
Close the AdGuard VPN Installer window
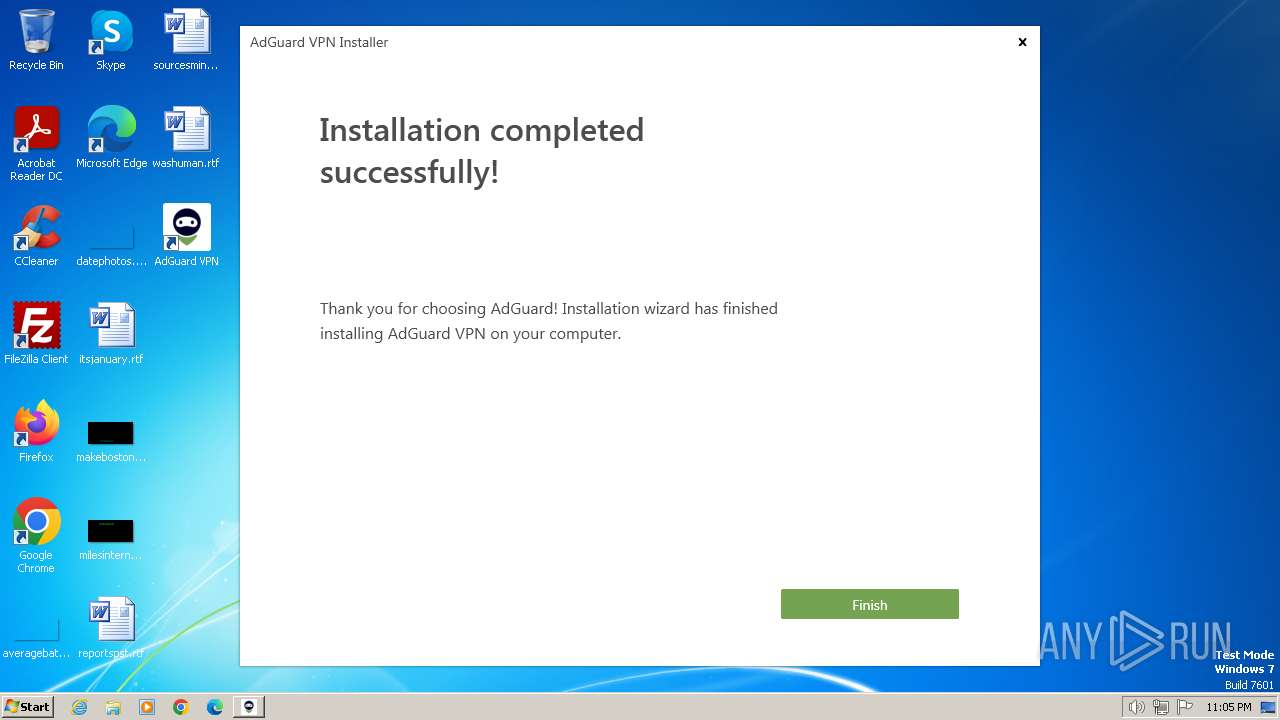(x=1022, y=42)
